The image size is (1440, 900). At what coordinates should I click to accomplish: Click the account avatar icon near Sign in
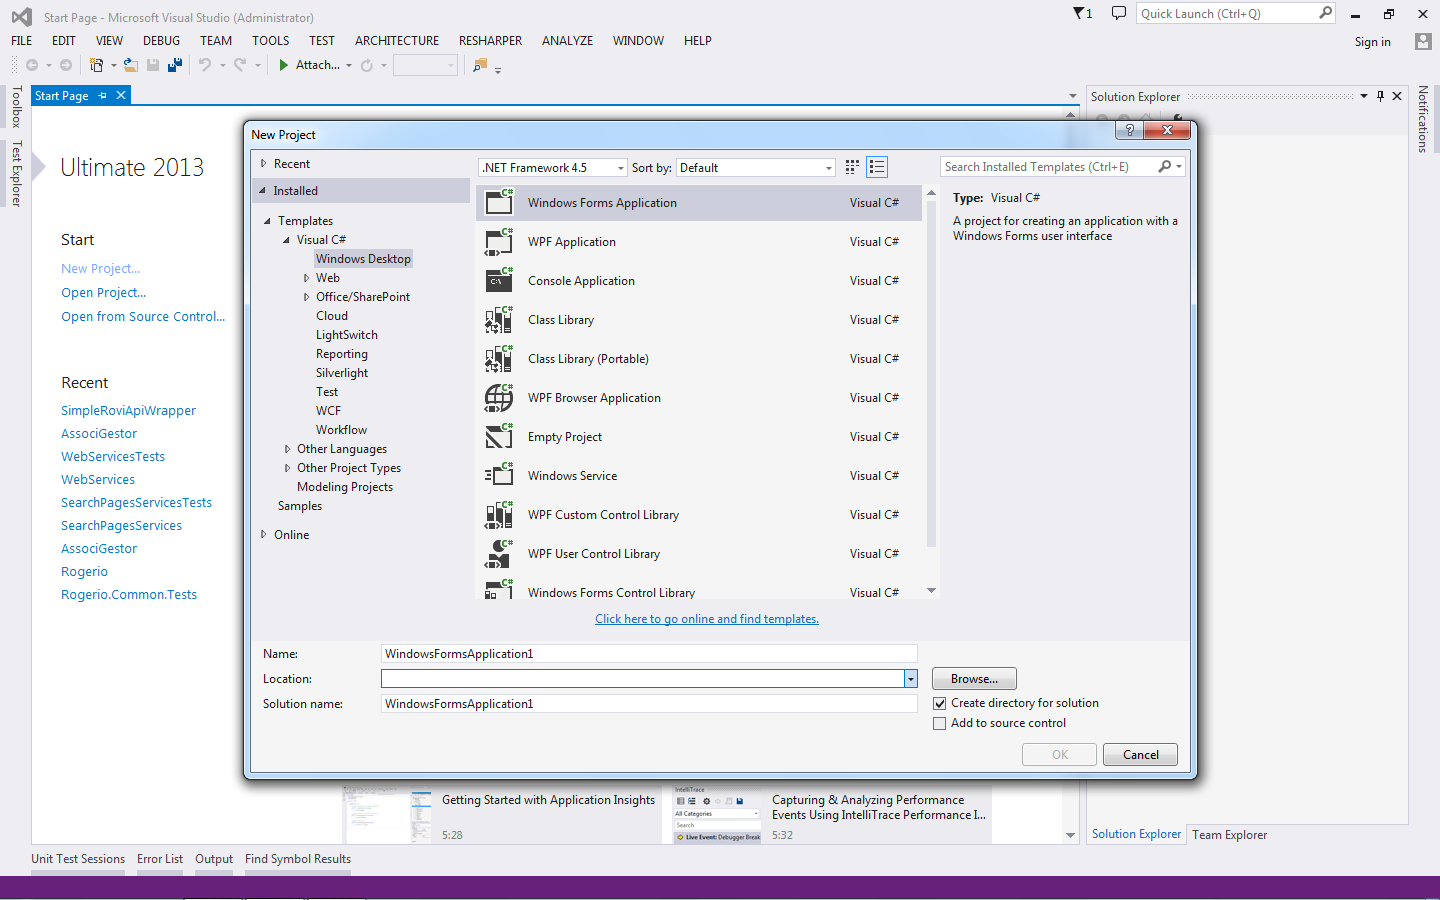(1423, 41)
